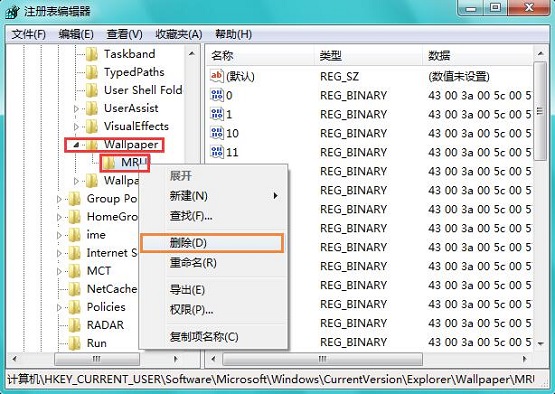This screenshot has height=394, width=555.
Task: Click the values list horizontal scrollbar thumb
Action: tap(322, 359)
